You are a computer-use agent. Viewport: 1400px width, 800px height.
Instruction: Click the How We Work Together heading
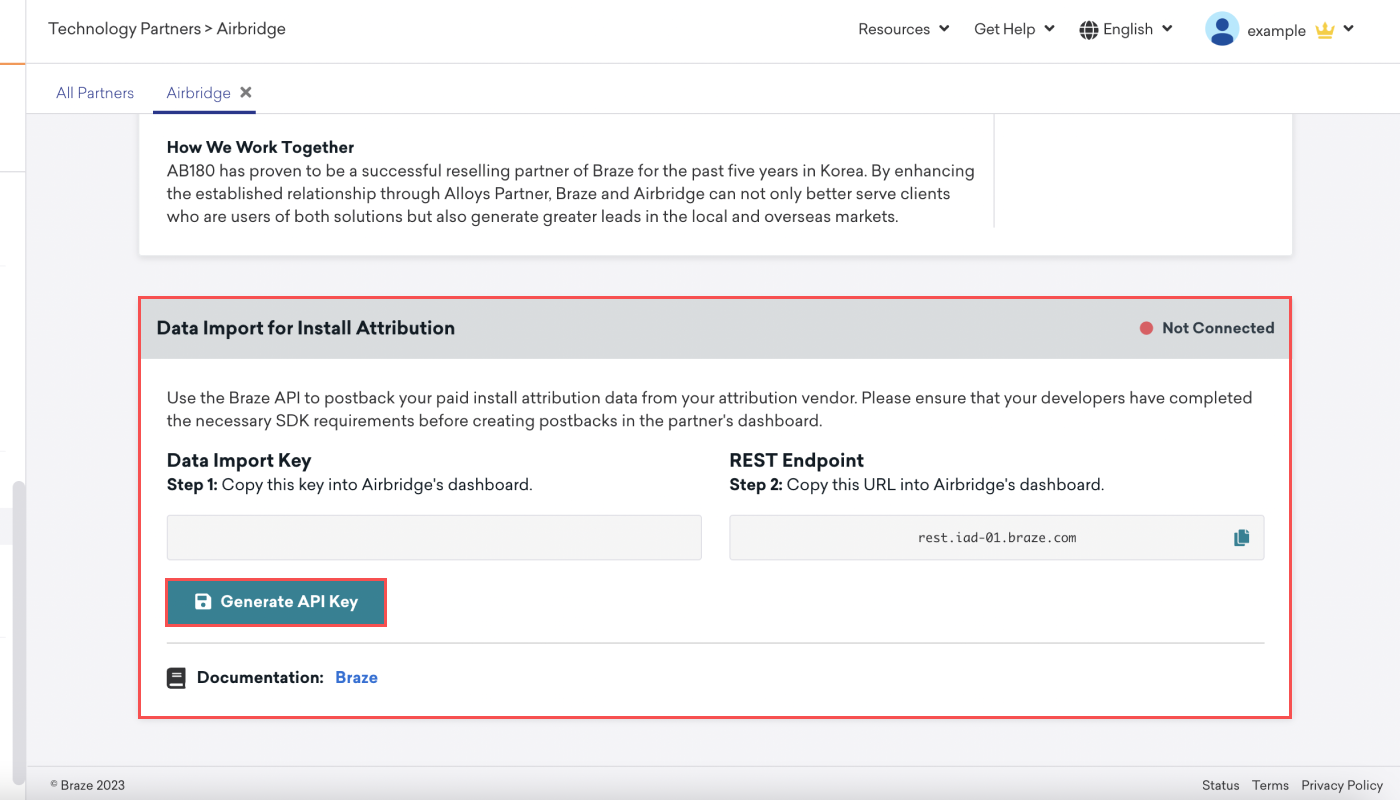point(261,148)
